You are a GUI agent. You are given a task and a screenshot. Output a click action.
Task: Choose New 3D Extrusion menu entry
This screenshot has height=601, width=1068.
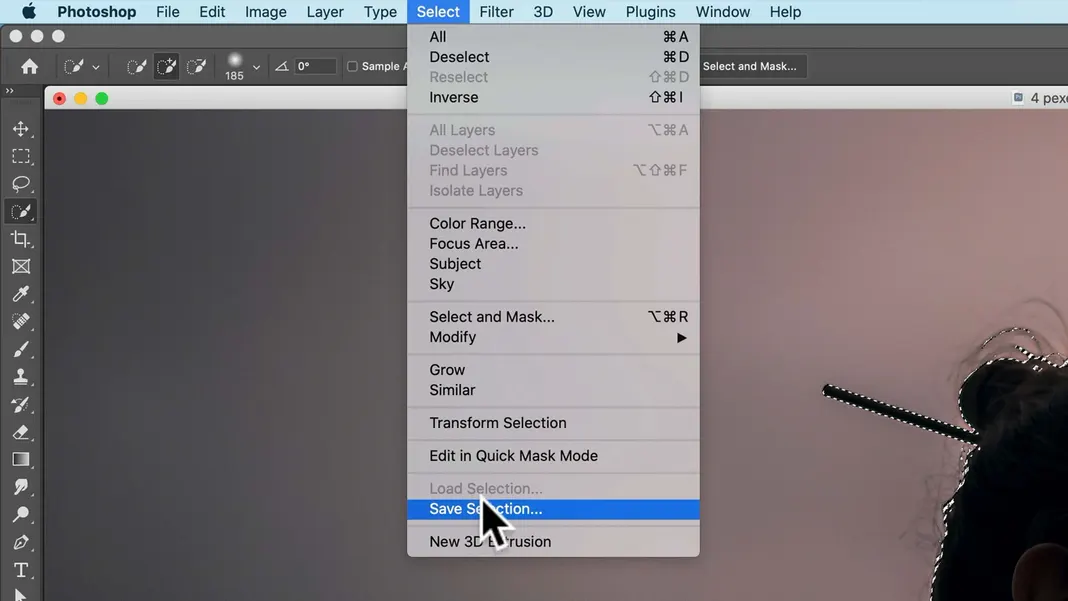(x=553, y=542)
